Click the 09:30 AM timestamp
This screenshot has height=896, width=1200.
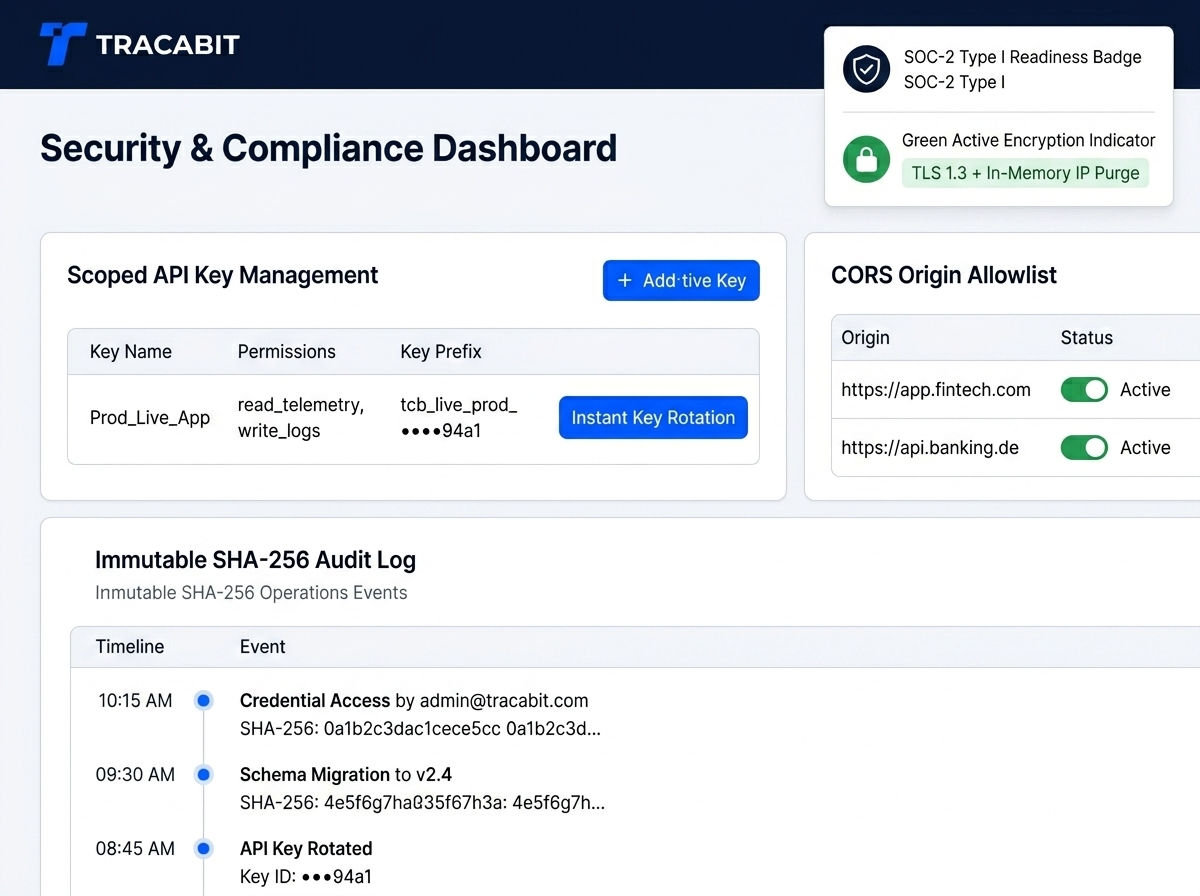tap(135, 775)
